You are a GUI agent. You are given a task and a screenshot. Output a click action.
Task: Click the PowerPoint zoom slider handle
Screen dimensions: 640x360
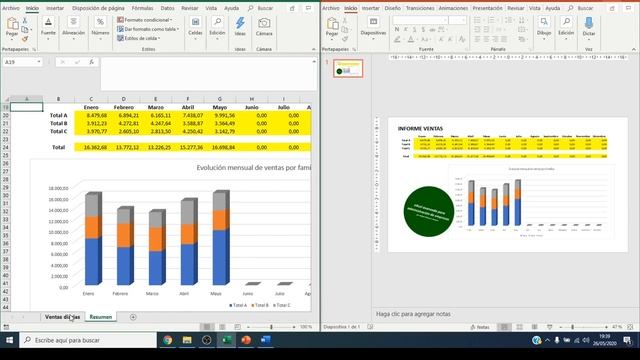point(572,327)
